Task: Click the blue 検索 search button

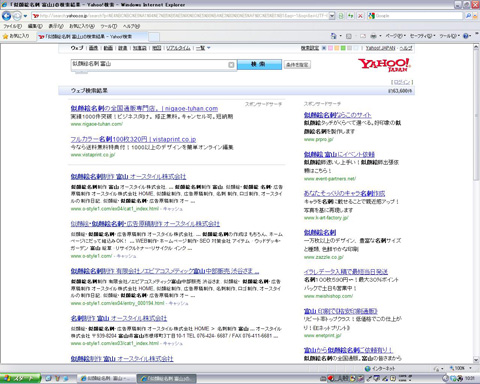Action: click(x=259, y=64)
